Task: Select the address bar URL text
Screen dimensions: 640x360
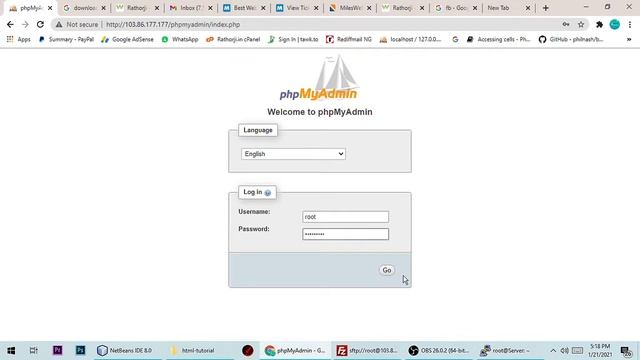Action: click(173, 24)
